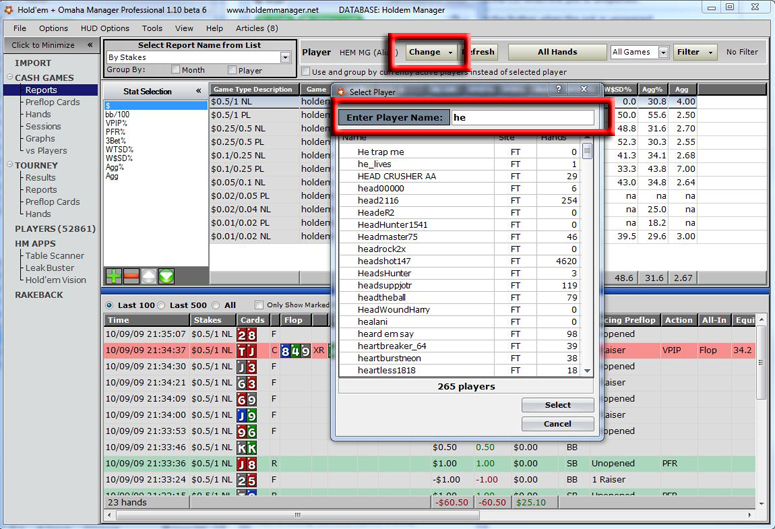
Task: Click the All Hands button
Action: [558, 52]
